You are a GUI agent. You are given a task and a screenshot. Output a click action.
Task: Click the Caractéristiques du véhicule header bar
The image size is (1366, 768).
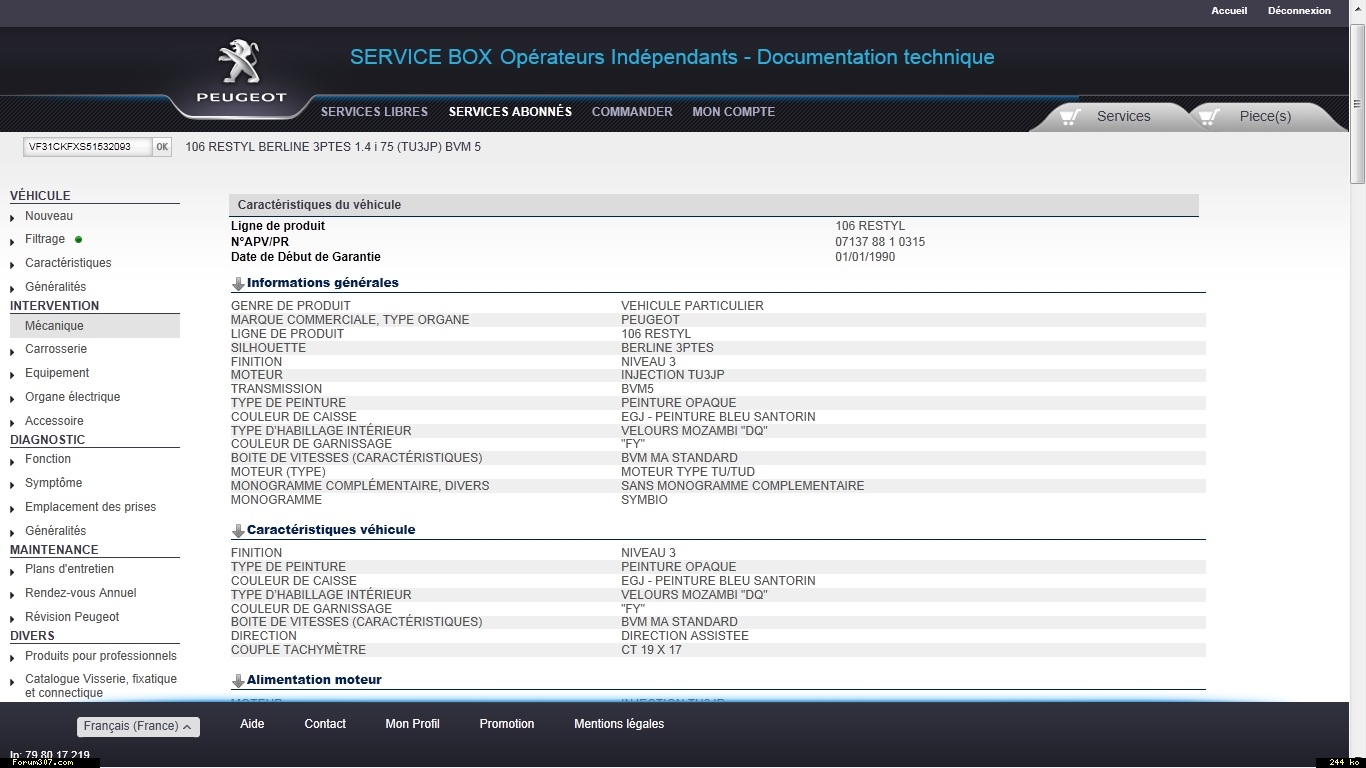tap(714, 205)
